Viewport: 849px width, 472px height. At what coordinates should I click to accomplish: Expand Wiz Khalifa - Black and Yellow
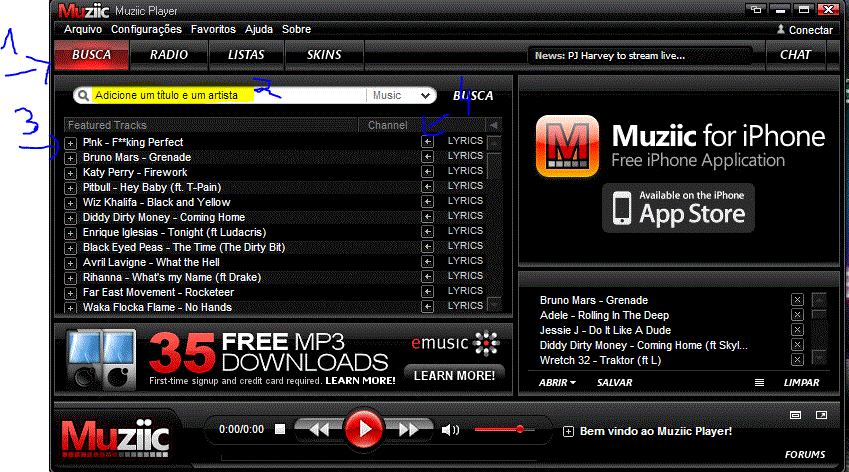[70, 204]
